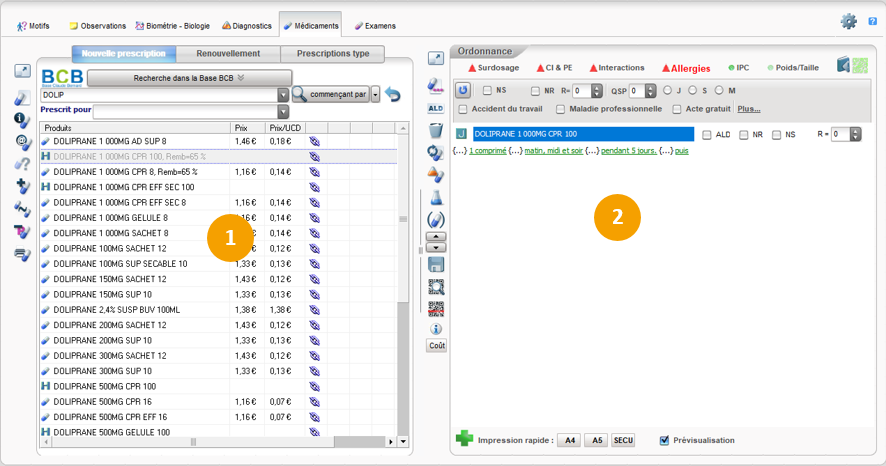Click the R= stepper on the DOLIPRANE line
886x466 pixels.
point(855,134)
